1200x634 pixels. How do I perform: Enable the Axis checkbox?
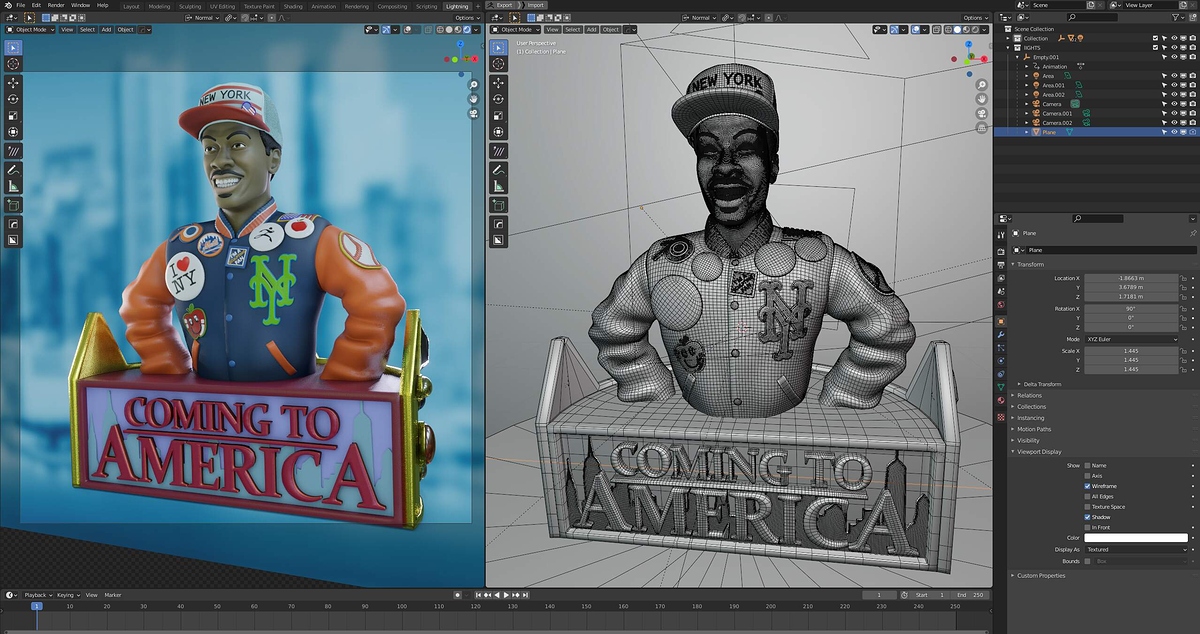tap(1088, 476)
